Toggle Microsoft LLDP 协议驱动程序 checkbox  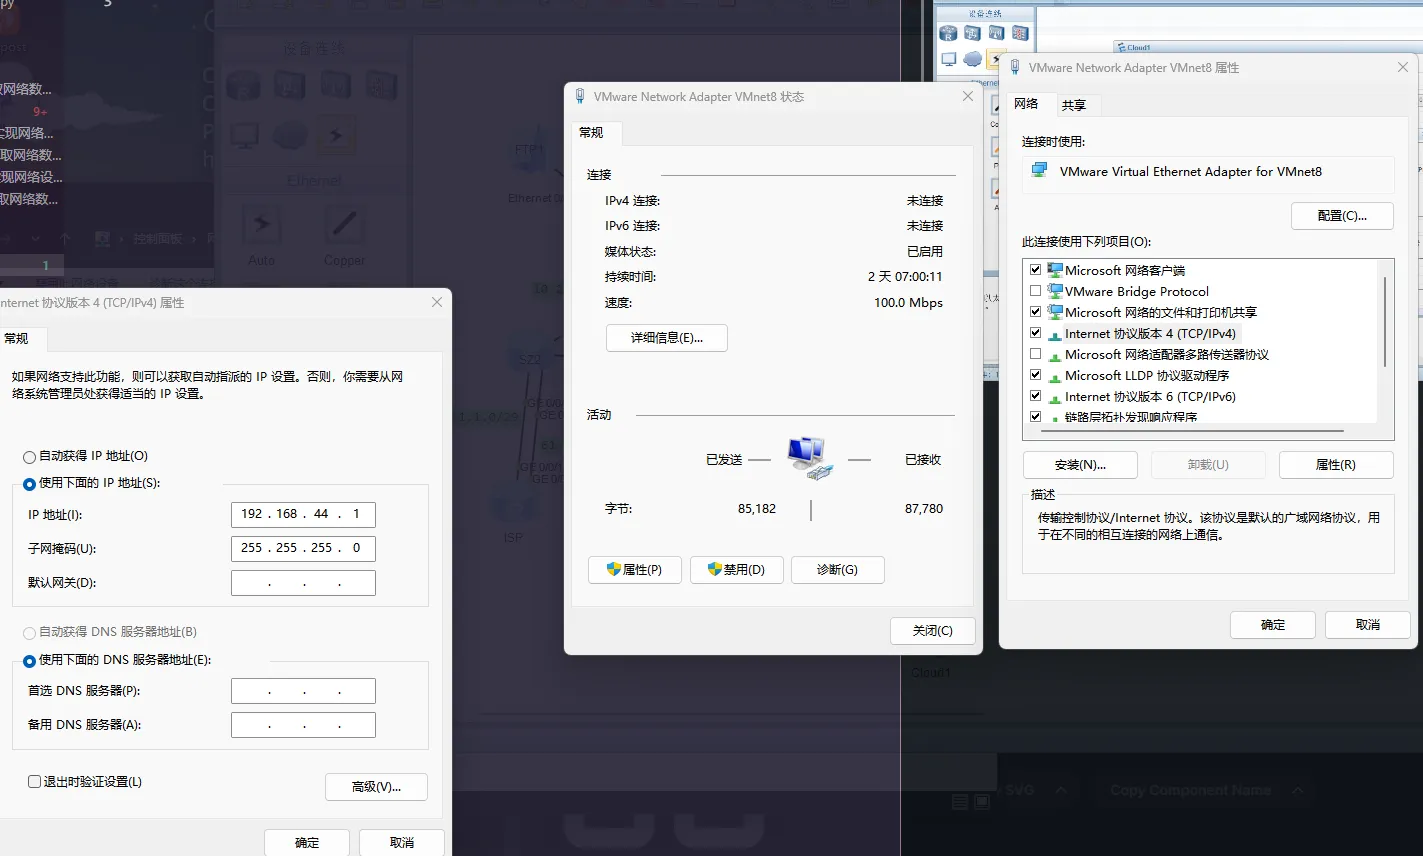coord(1035,375)
